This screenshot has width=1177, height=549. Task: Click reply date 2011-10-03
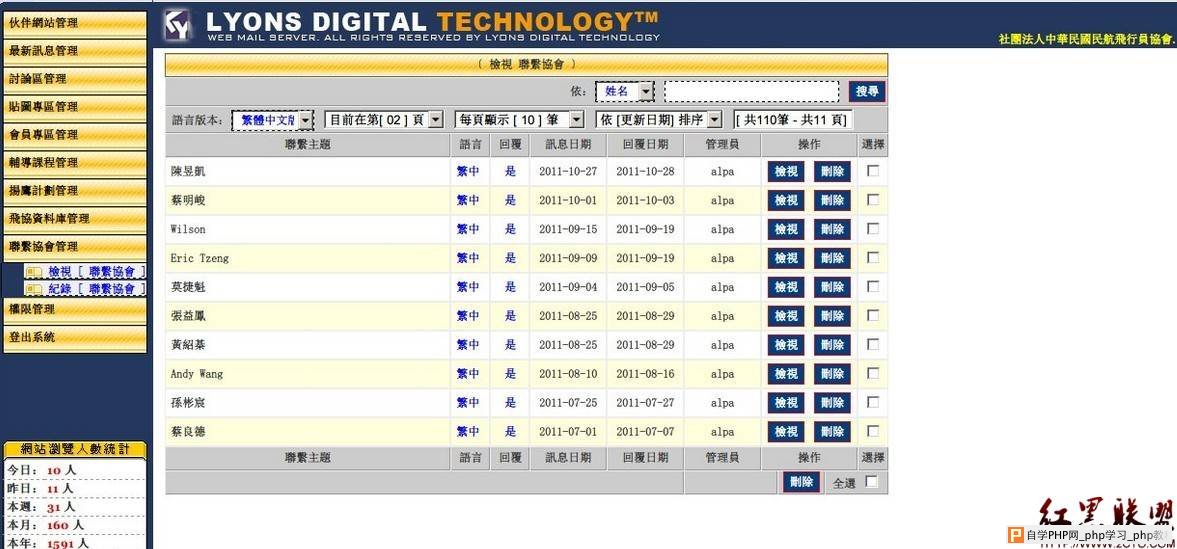(646, 201)
